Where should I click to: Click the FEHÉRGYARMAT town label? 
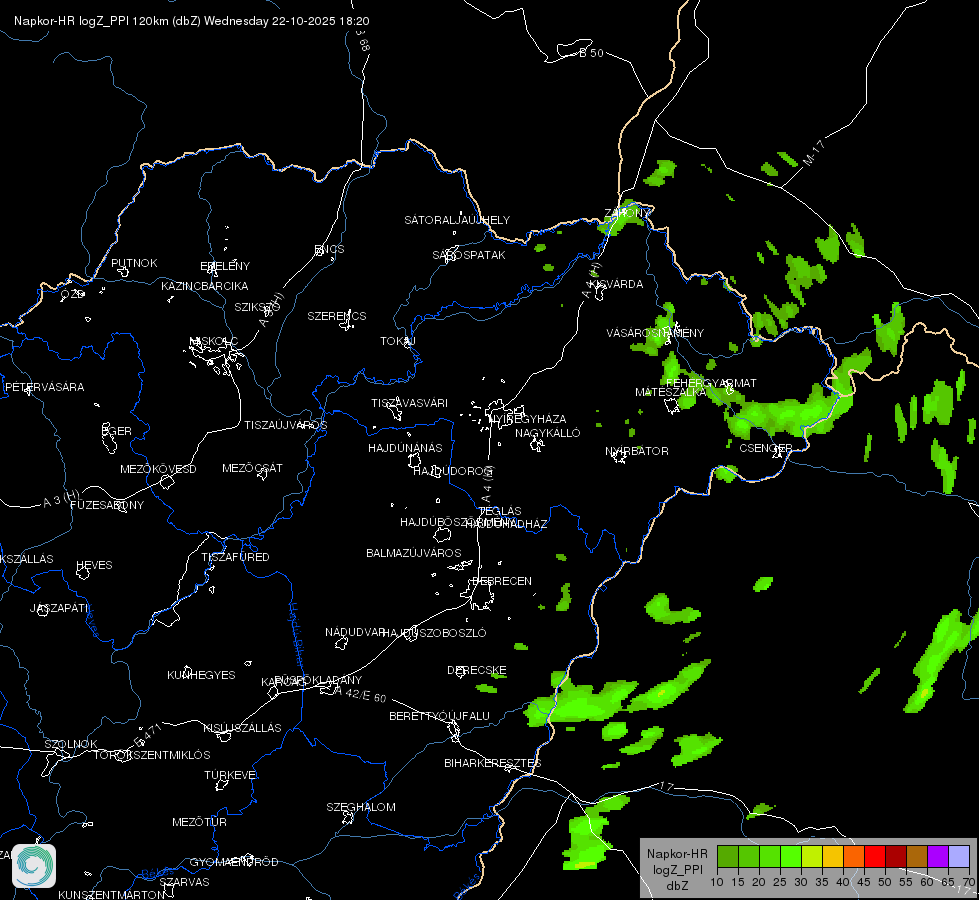pos(711,383)
